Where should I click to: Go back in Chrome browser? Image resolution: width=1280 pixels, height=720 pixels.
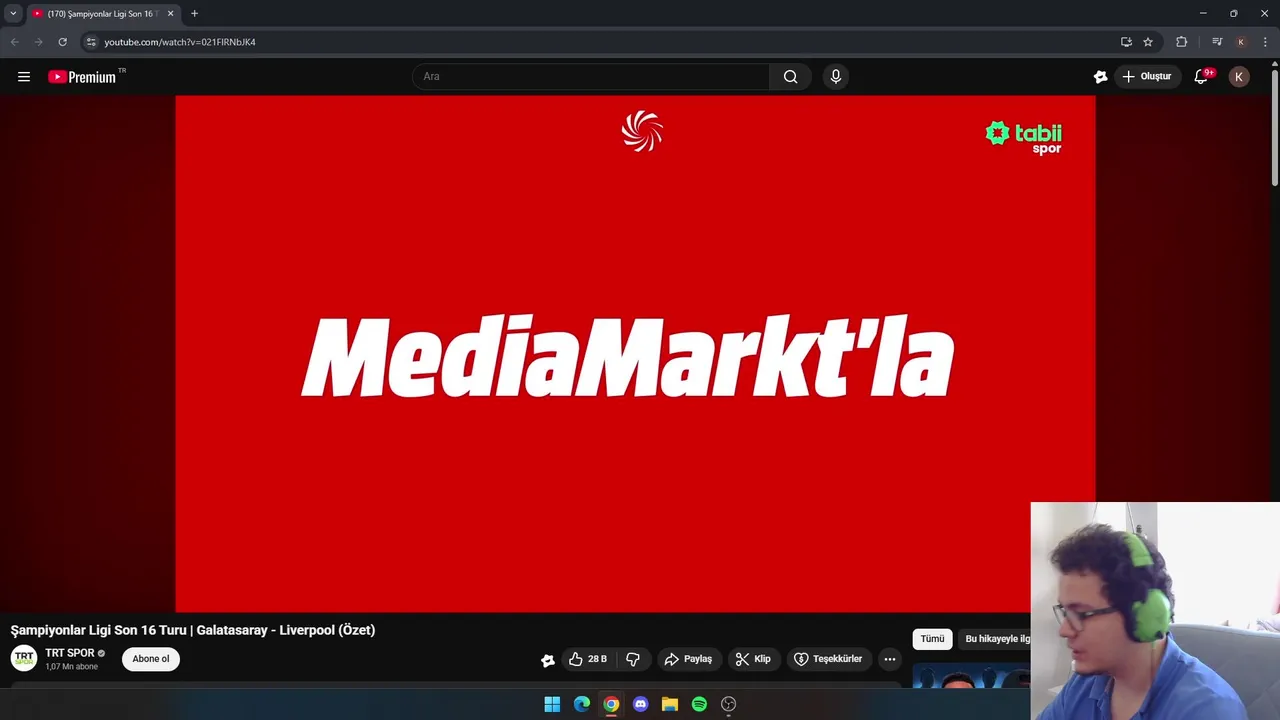pos(14,42)
